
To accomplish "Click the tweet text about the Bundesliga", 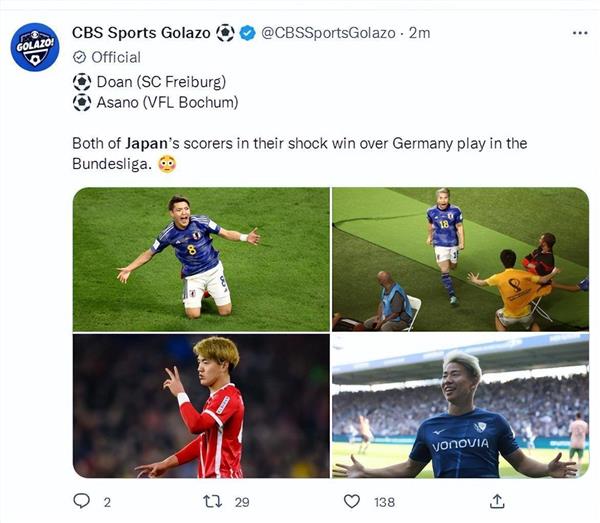I will 300,143.
